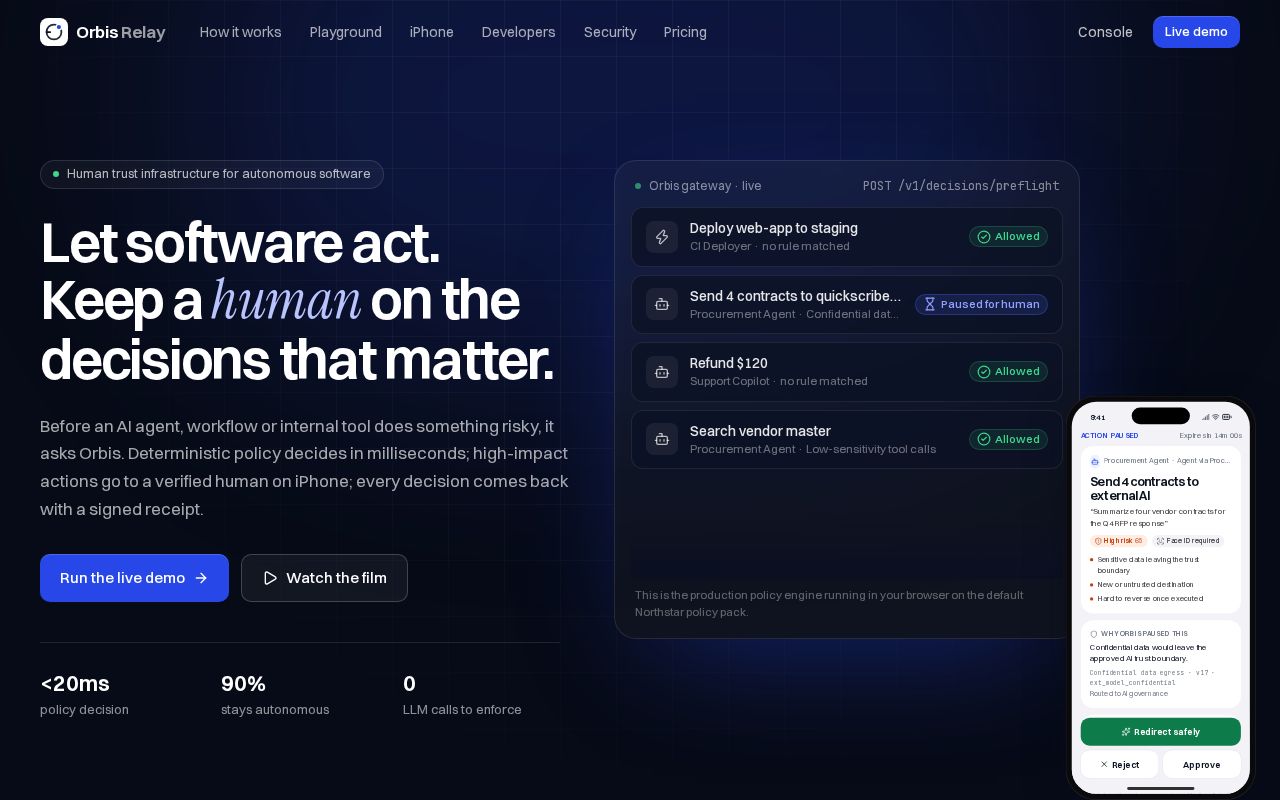1280x800 pixels.
Task: View the Pricing page
Action: [685, 32]
